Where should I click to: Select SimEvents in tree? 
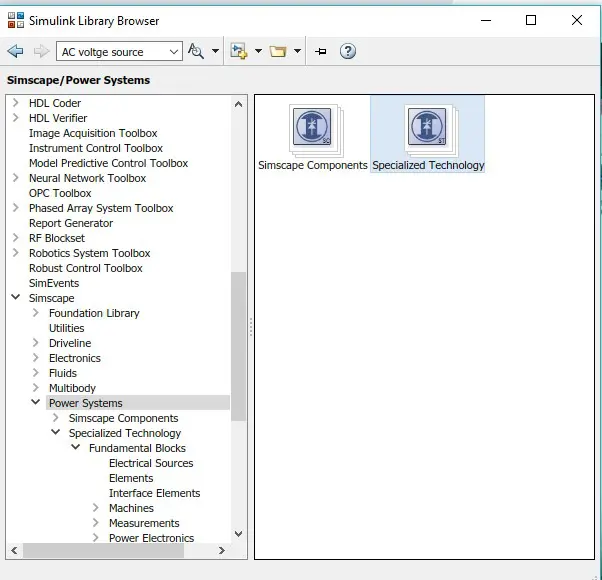click(x=54, y=283)
